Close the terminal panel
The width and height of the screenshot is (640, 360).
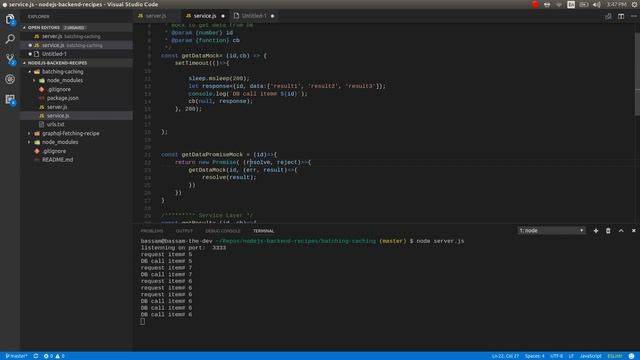(x=633, y=231)
